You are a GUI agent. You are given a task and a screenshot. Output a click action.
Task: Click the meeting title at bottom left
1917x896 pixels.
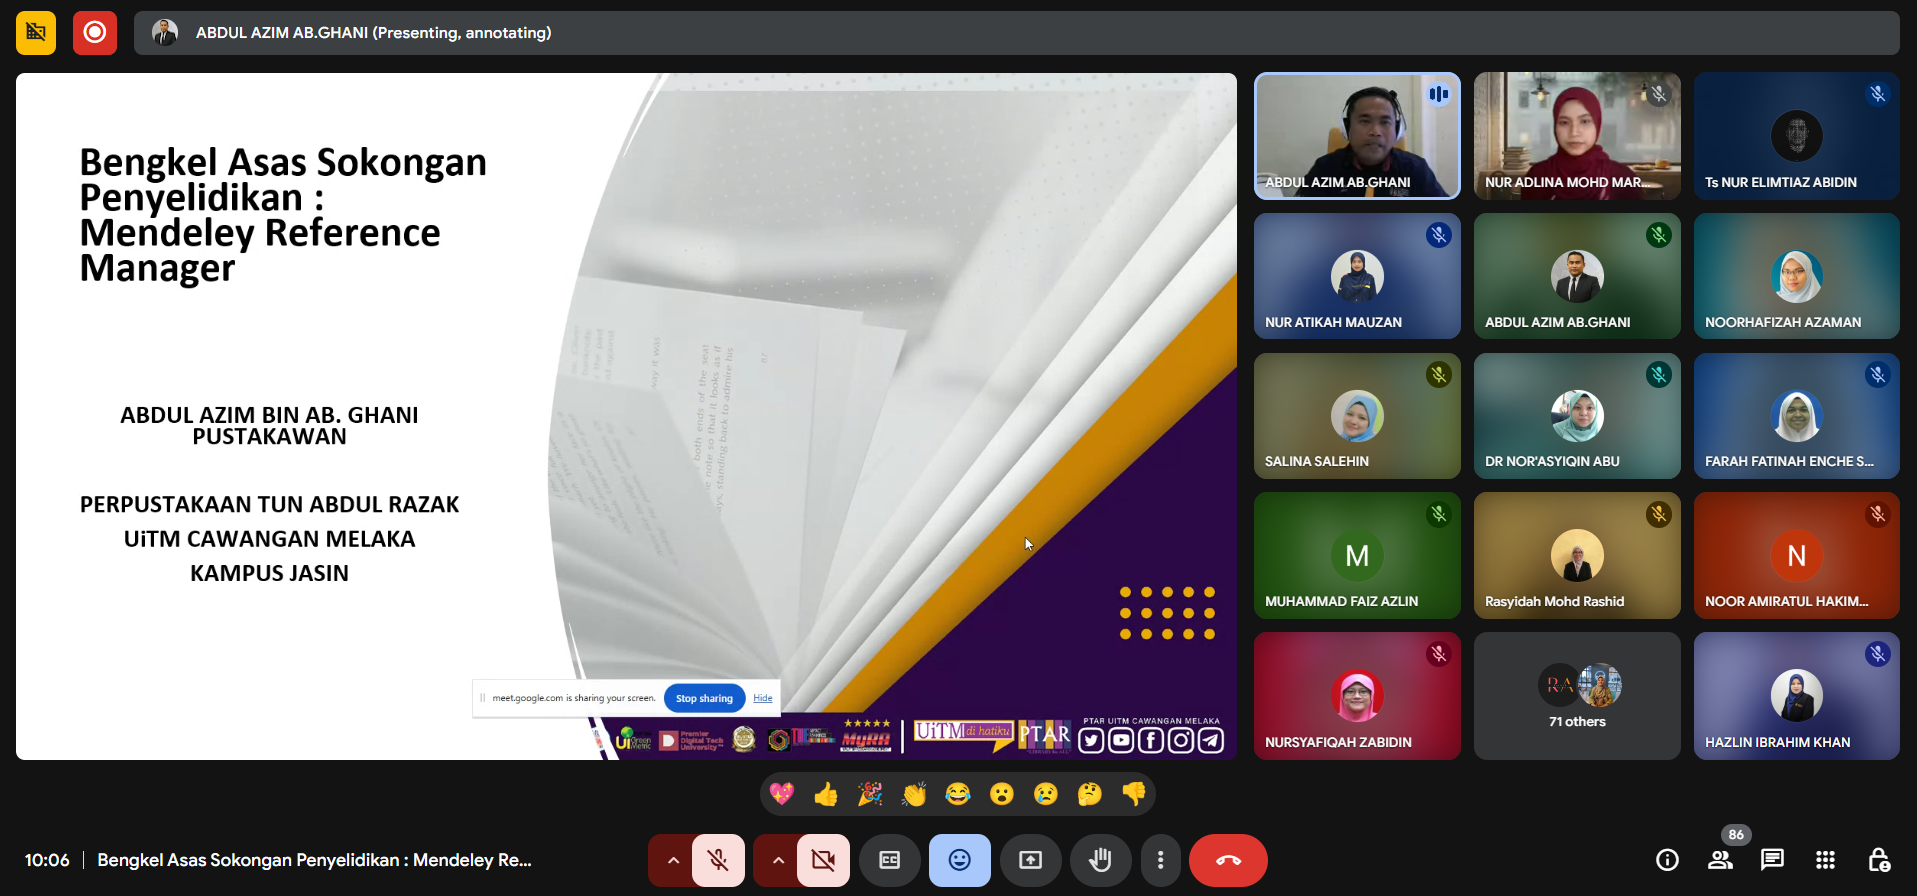[314, 860]
